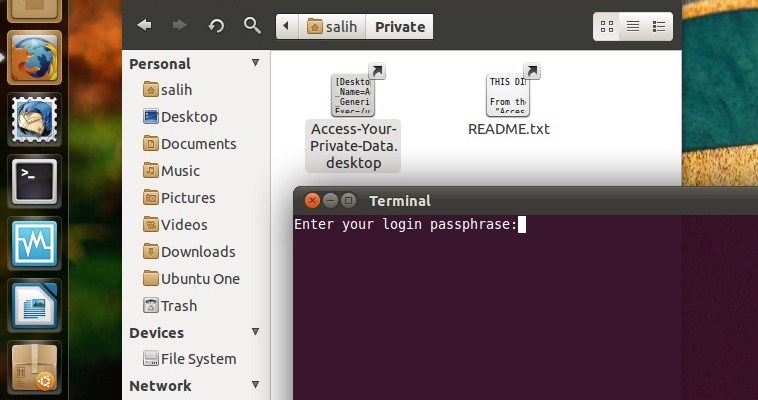
Task: Open LibreOffice Writer from the launcher
Action: (x=34, y=305)
